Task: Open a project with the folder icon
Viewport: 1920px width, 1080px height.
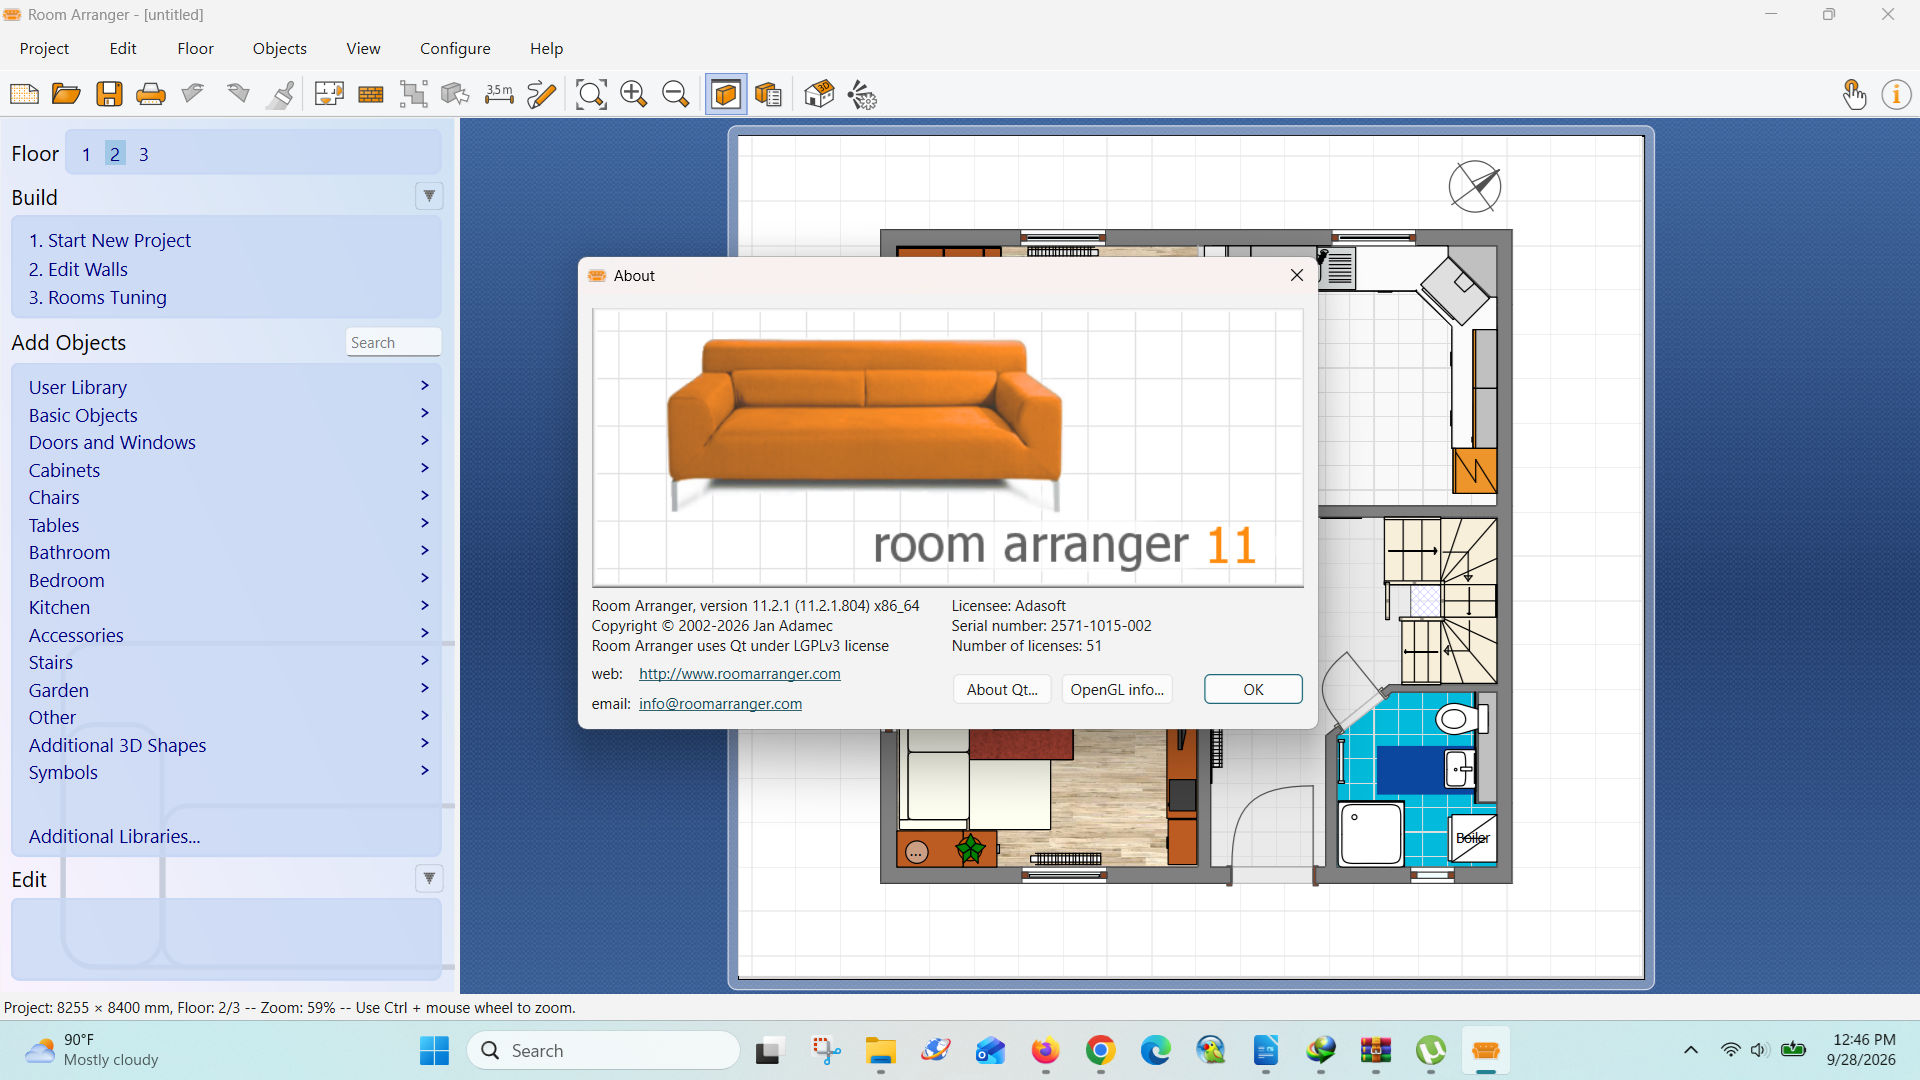Action: pos(66,95)
